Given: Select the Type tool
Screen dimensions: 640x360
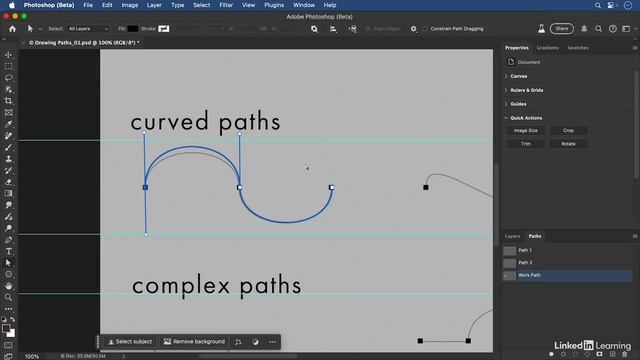Looking at the screenshot, I should click(8, 251).
